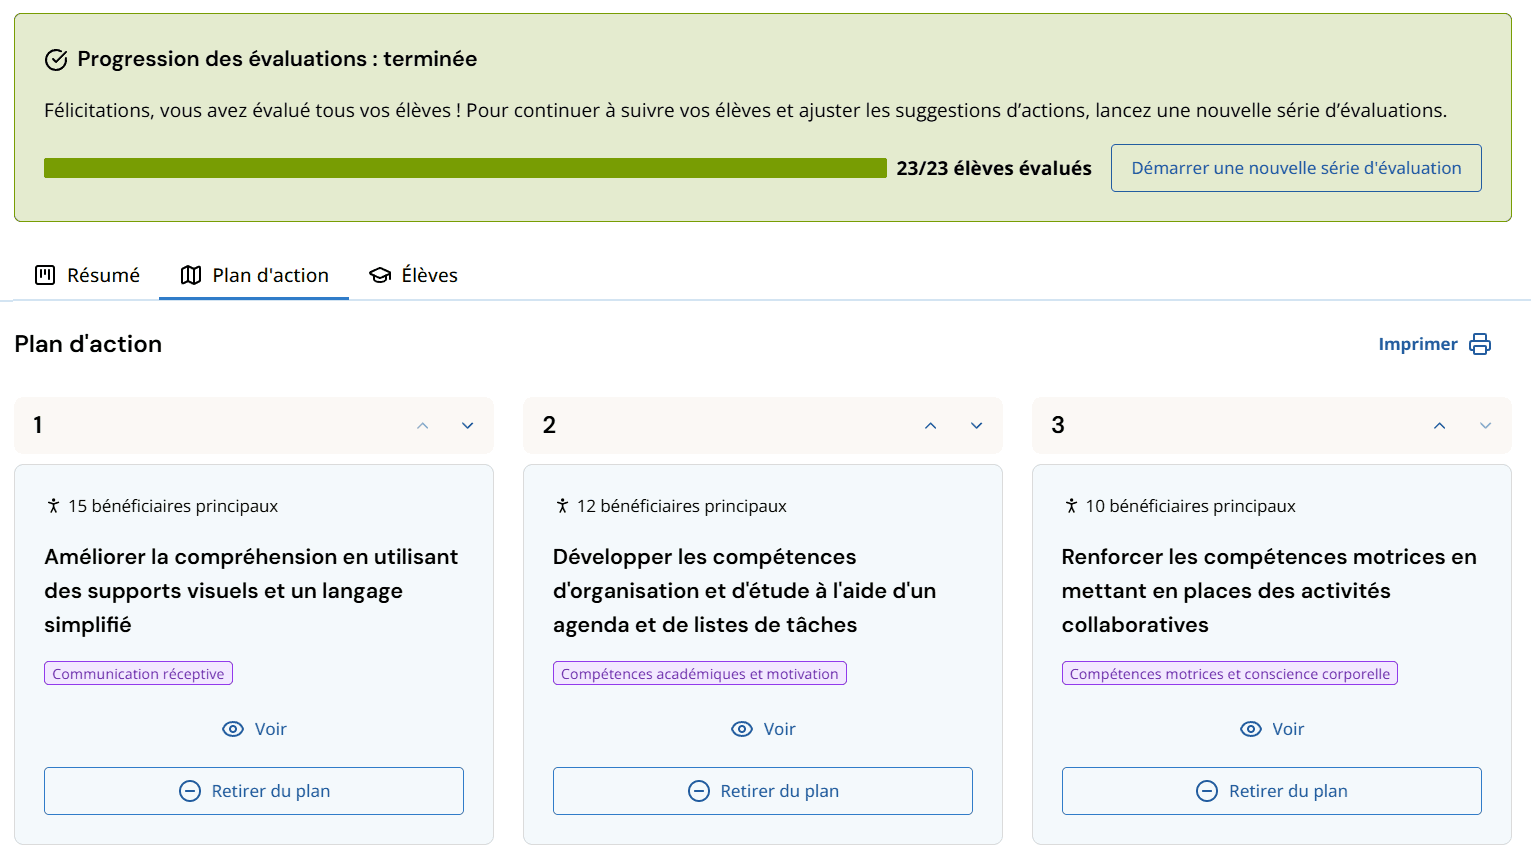The image size is (1537, 858).
Task: Start a new evaluation series
Action: click(1296, 167)
